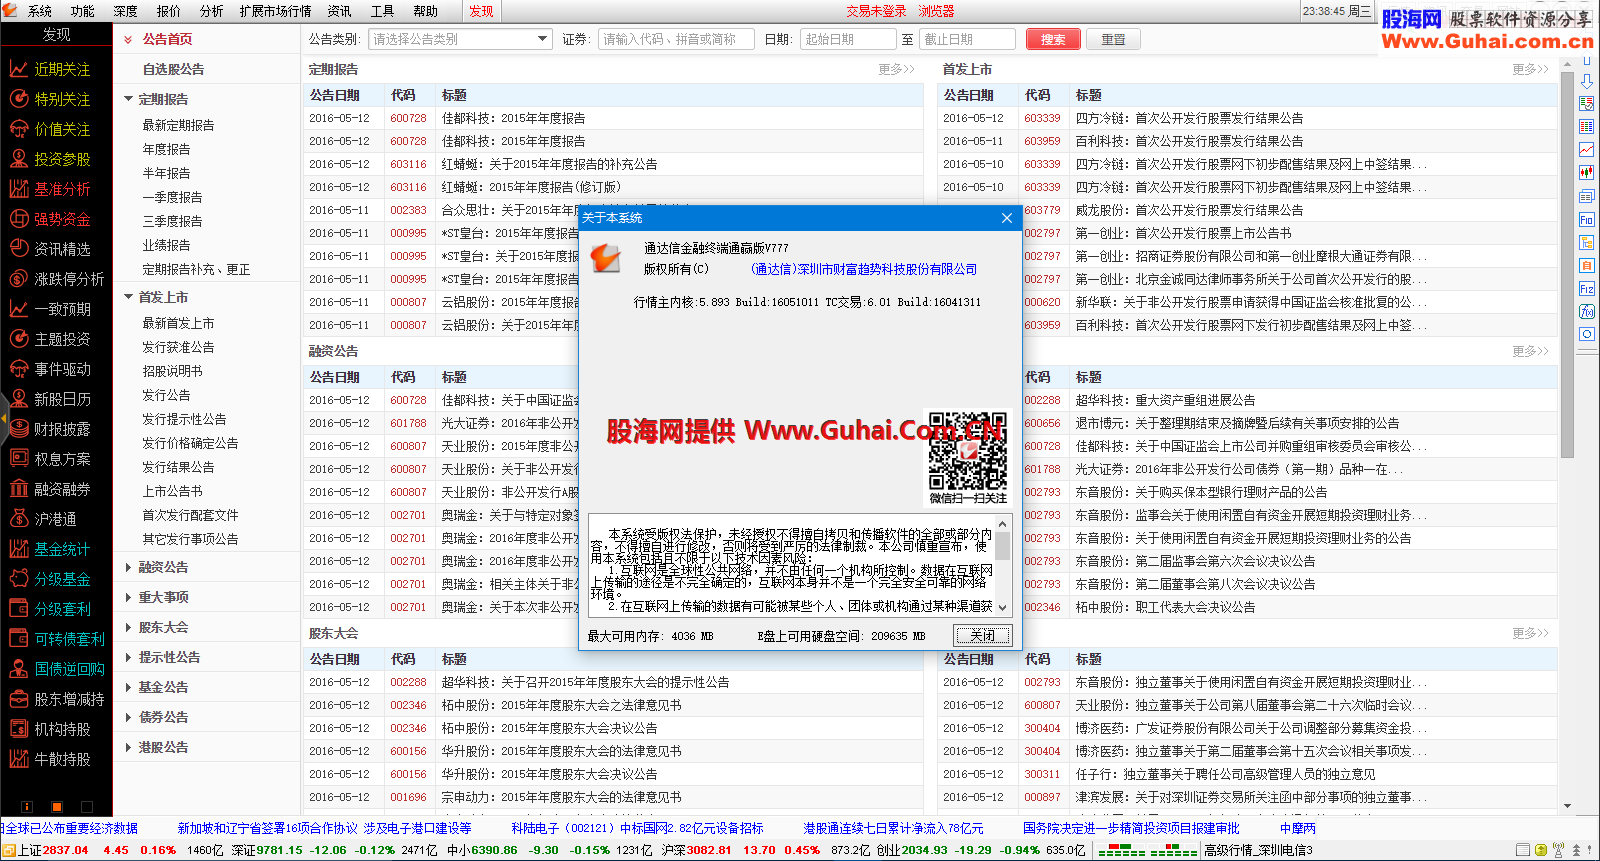Click the tree structure icon in right toolbar
1600x861 pixels.
[x=1586, y=242]
